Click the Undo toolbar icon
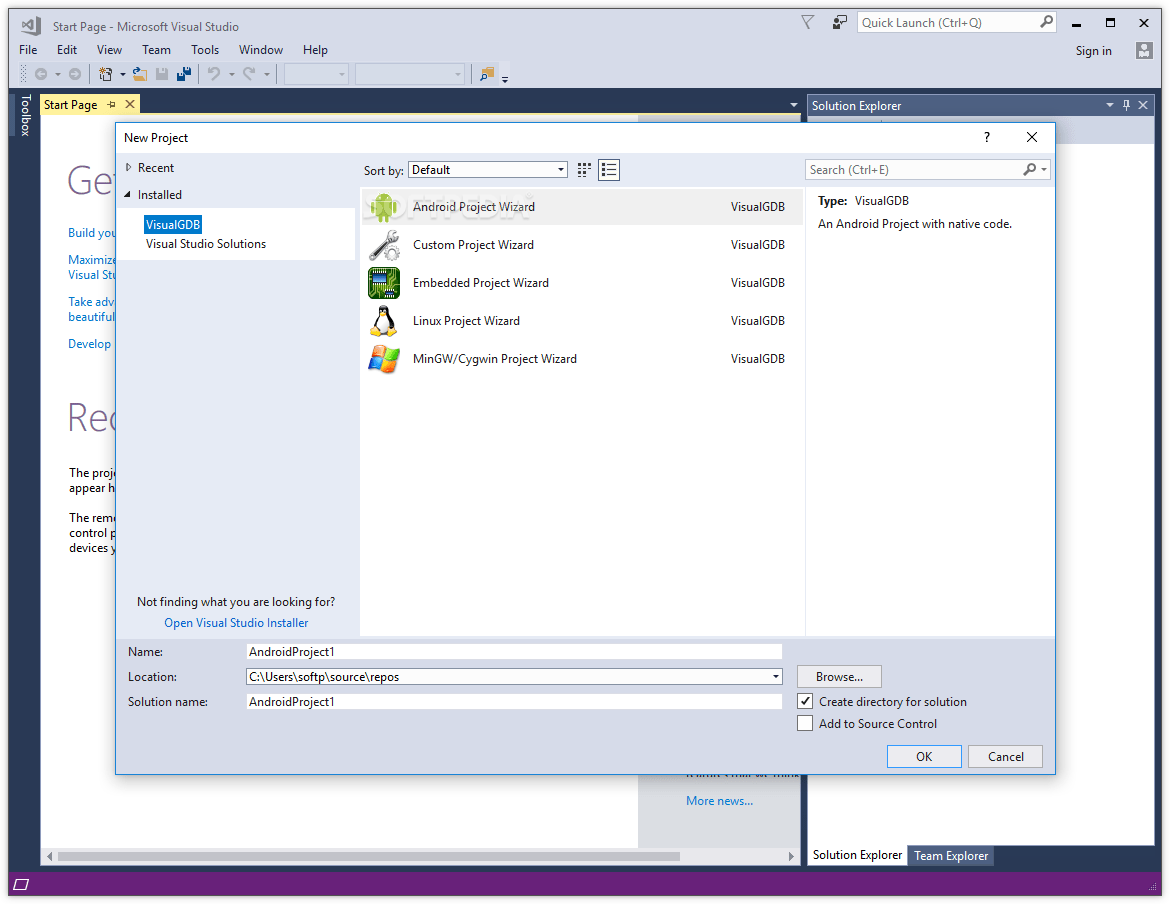1170x904 pixels. [x=214, y=74]
